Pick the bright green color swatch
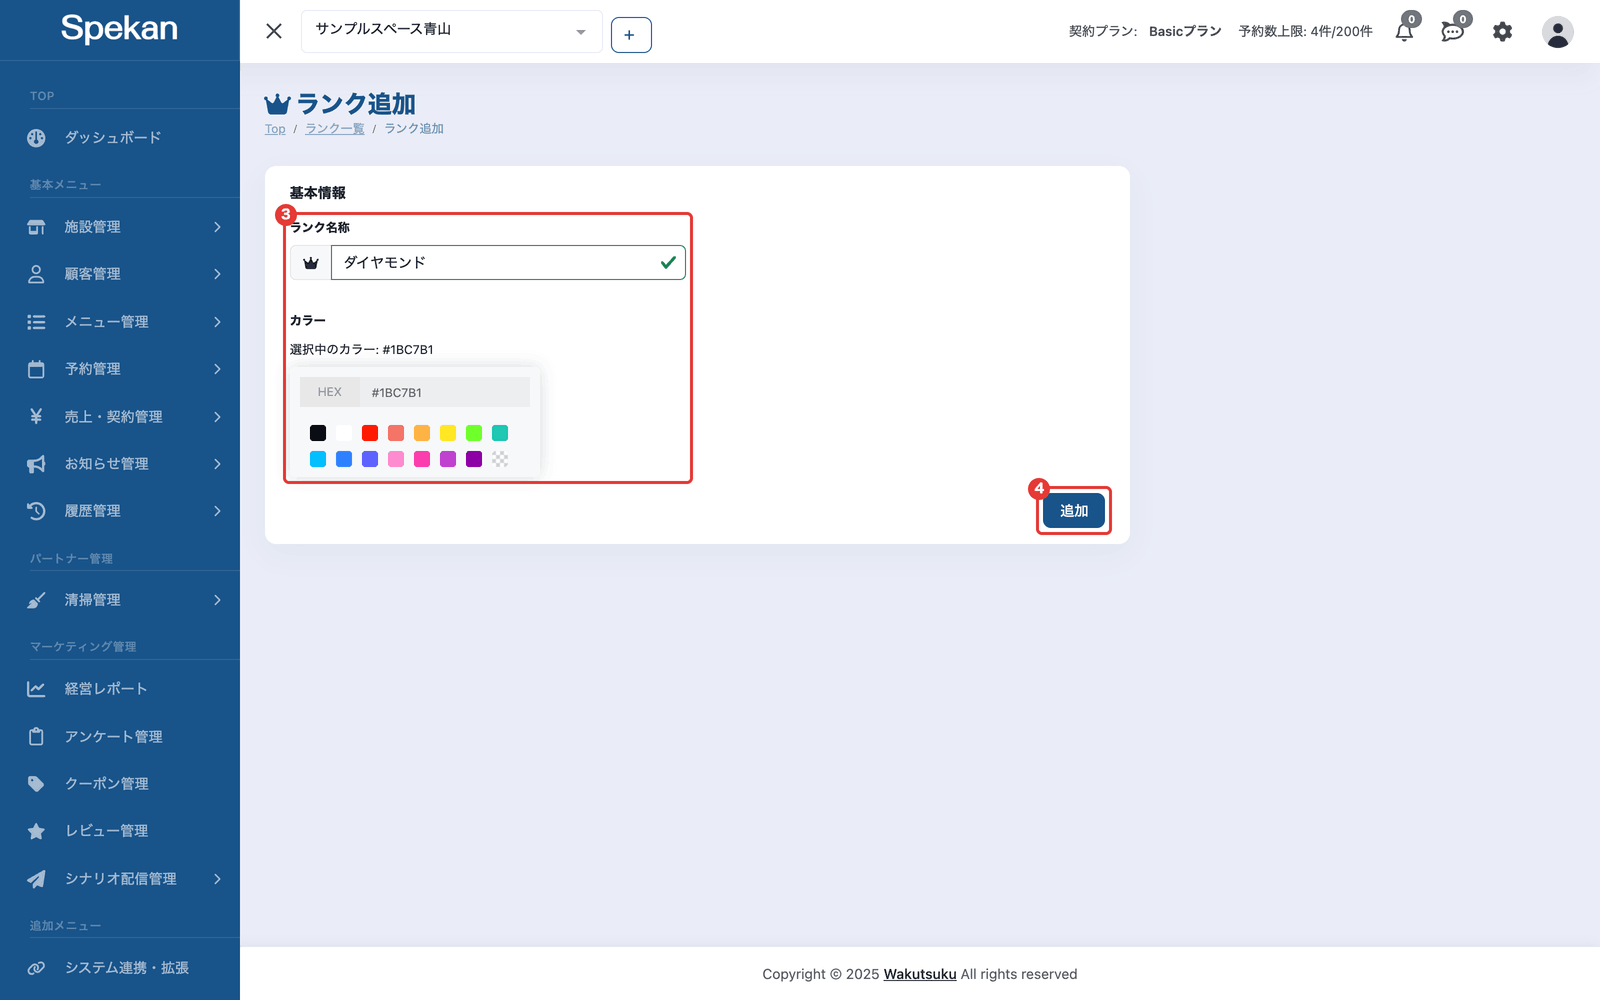The image size is (1600, 1000). [x=474, y=433]
